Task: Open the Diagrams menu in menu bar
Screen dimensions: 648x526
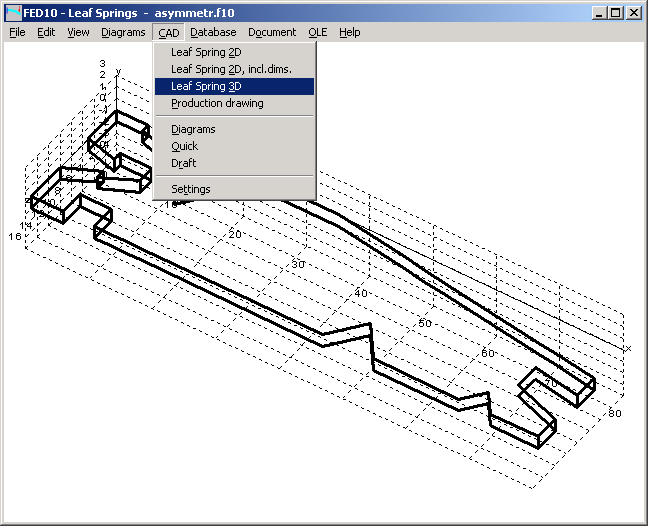Action: coord(123,32)
